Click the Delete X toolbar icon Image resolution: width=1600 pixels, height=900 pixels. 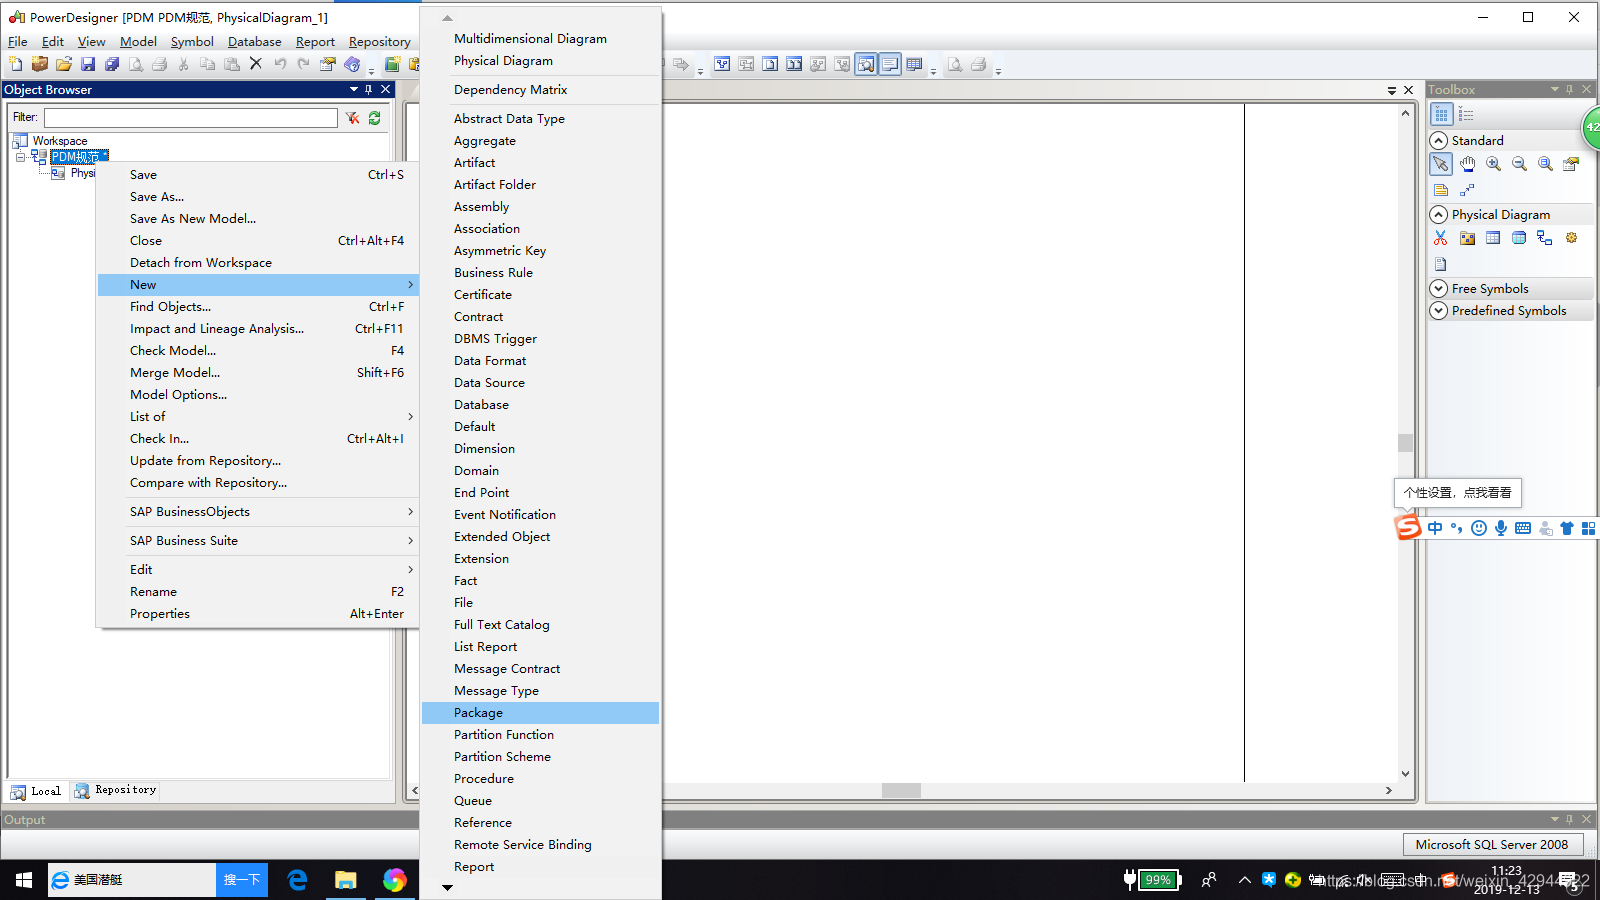click(x=256, y=64)
